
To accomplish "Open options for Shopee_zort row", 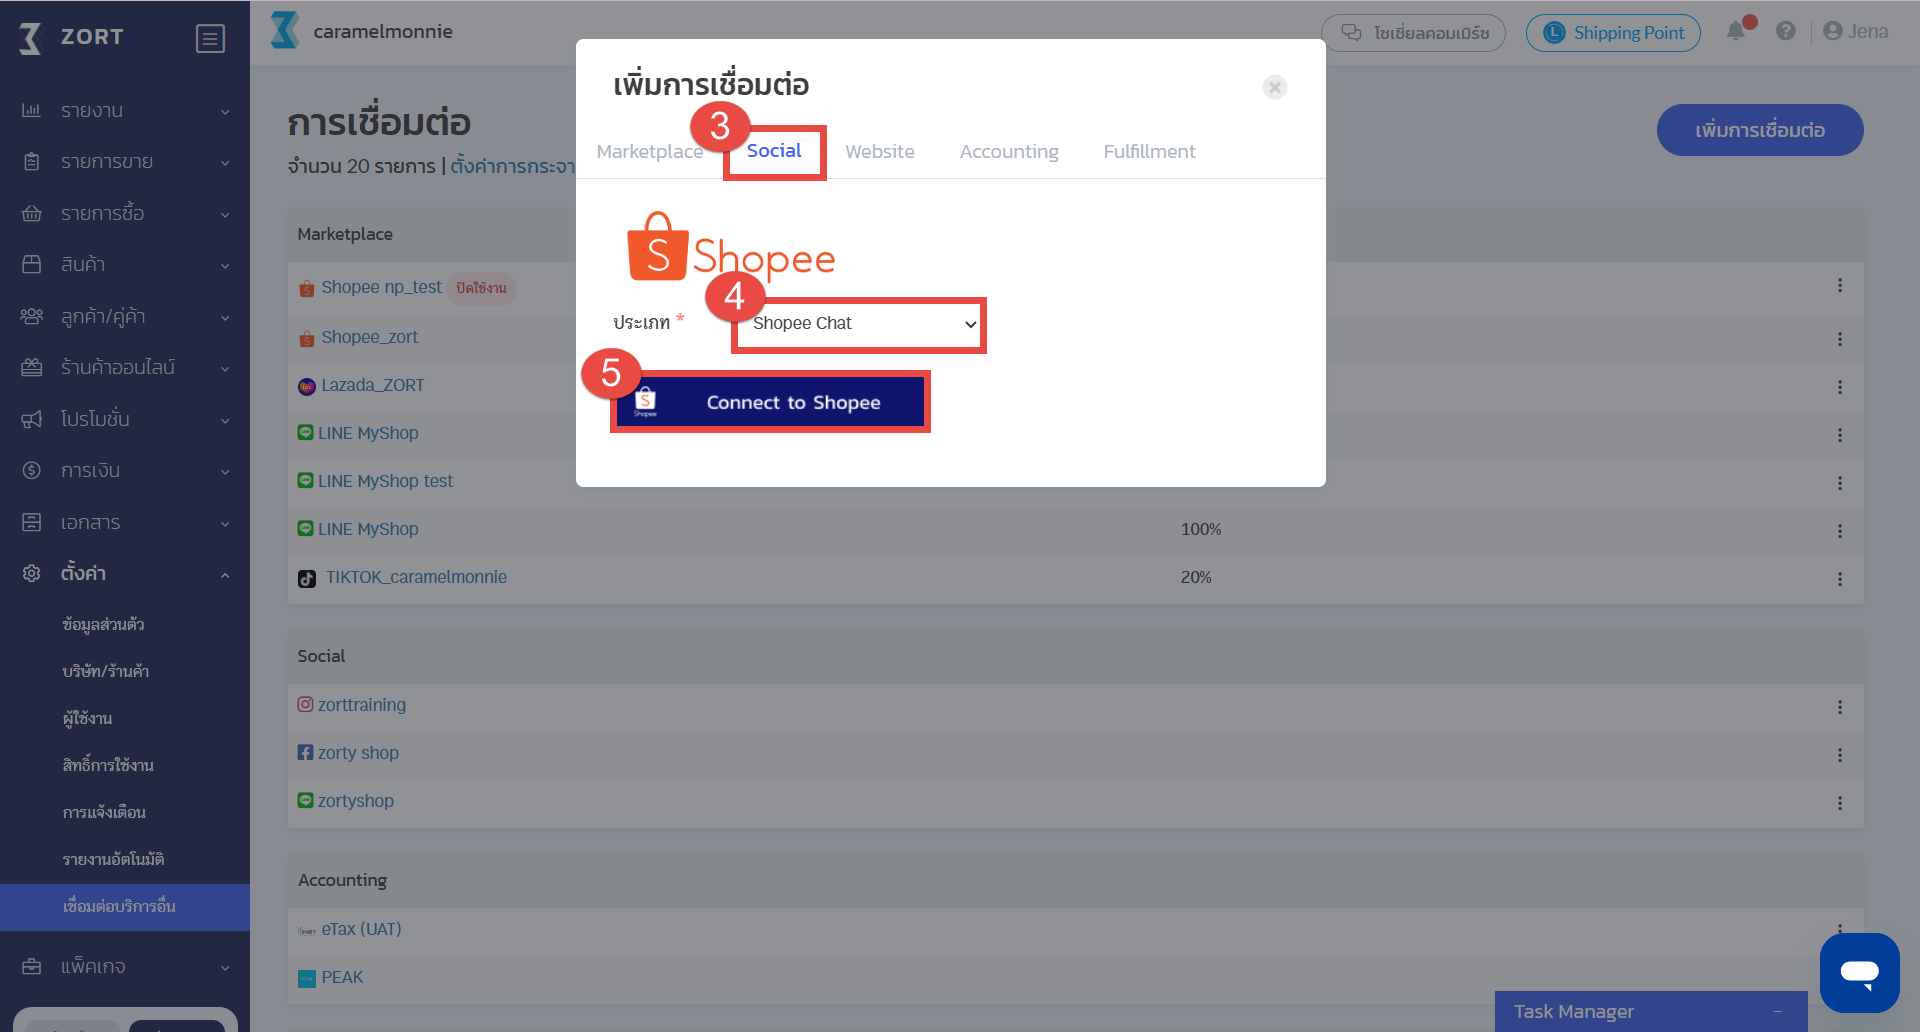I will coord(1840,339).
